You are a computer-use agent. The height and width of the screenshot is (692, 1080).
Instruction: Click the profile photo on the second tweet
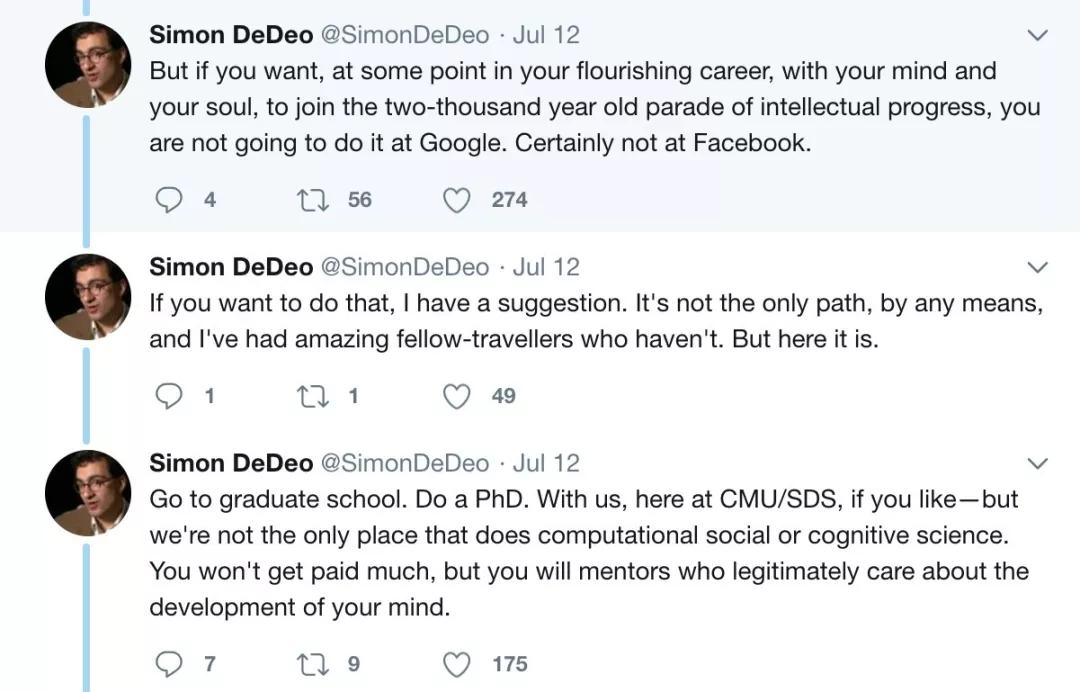click(x=88, y=297)
